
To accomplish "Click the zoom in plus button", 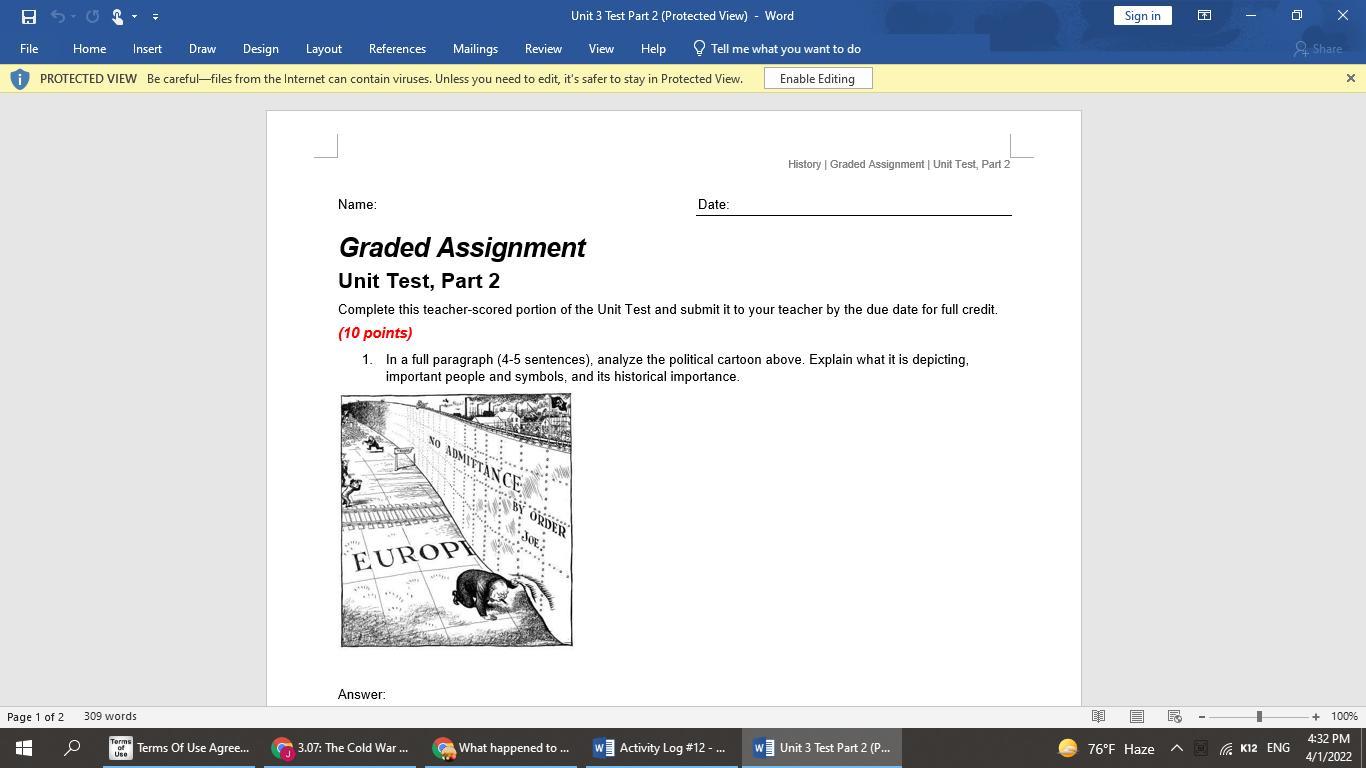I will 1316,717.
